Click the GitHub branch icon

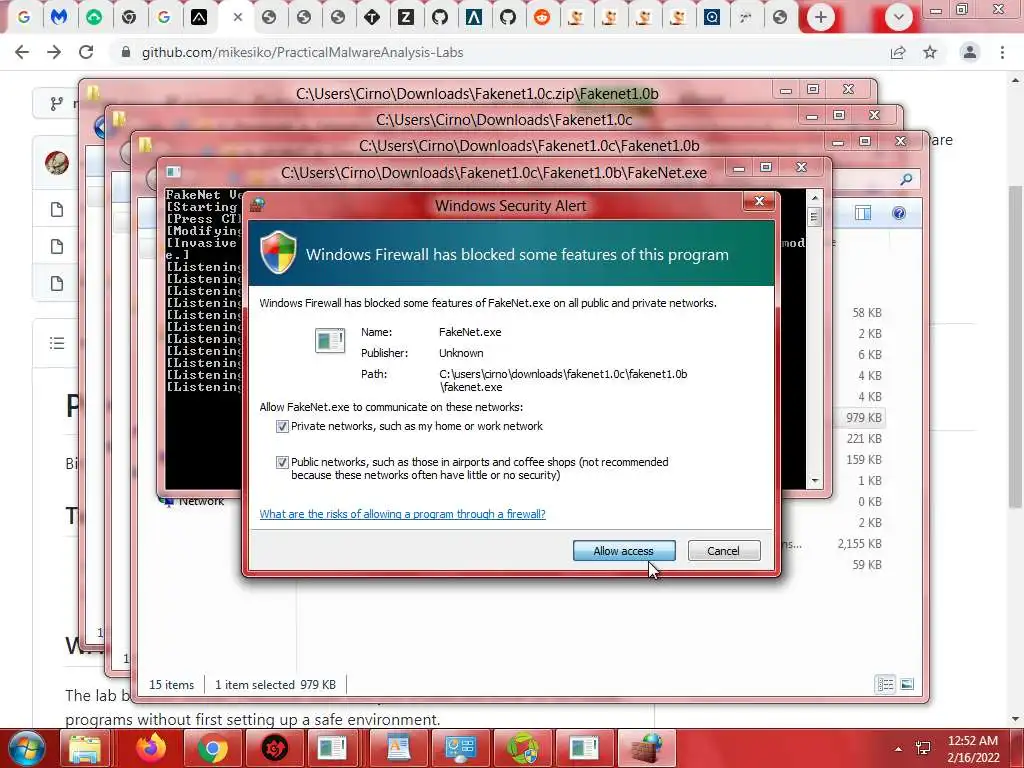click(57, 103)
